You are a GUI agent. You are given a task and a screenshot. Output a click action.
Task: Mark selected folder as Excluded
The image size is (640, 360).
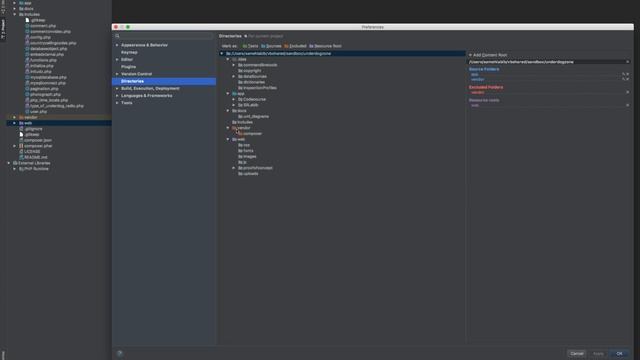[x=295, y=46]
